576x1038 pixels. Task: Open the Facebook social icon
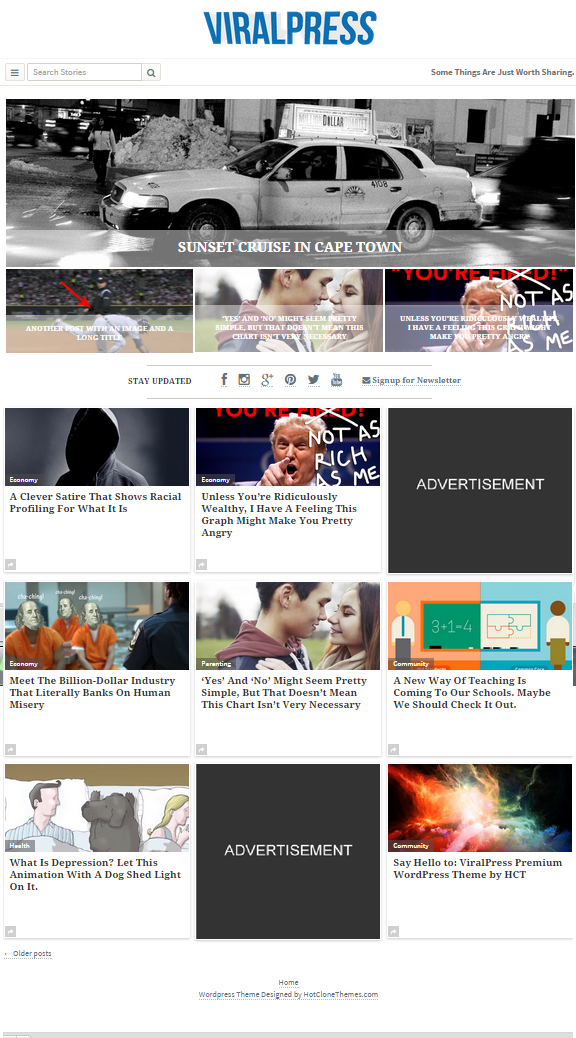point(224,379)
